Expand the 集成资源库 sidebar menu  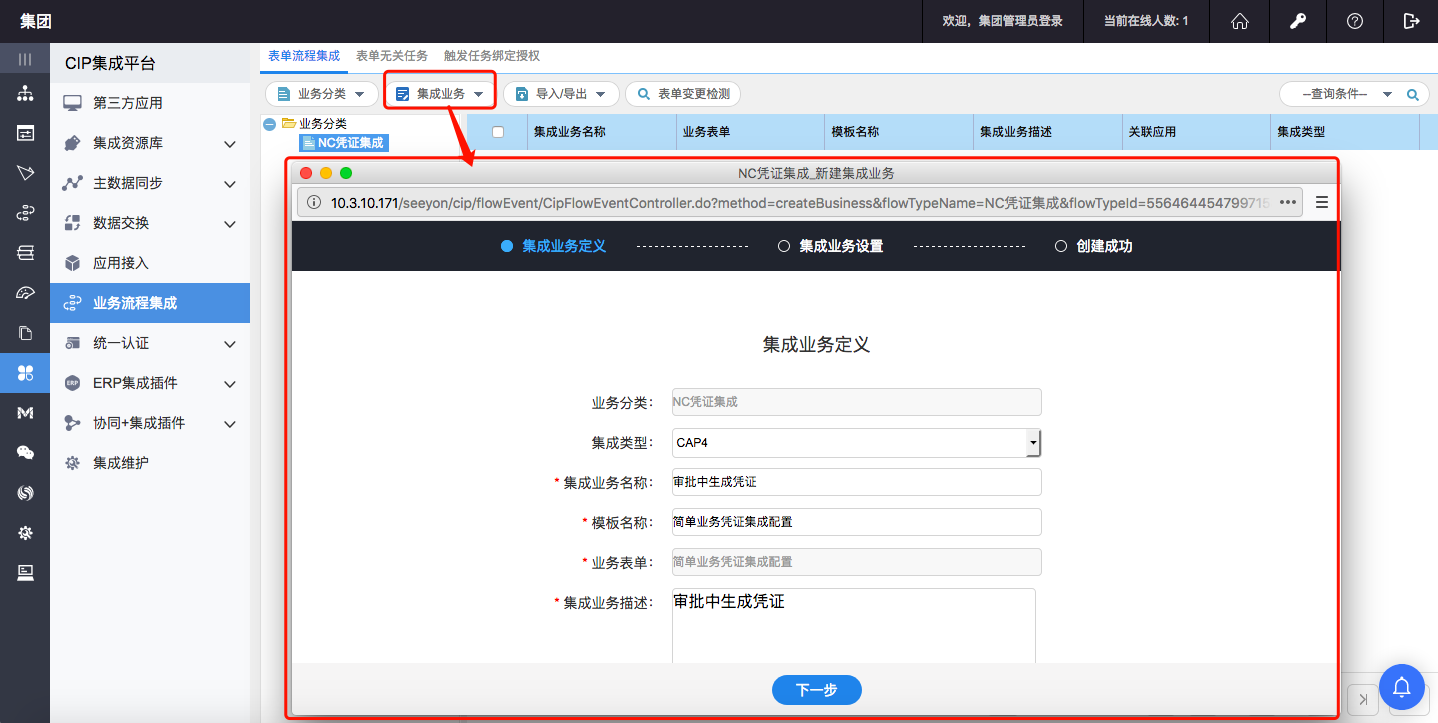click(229, 144)
